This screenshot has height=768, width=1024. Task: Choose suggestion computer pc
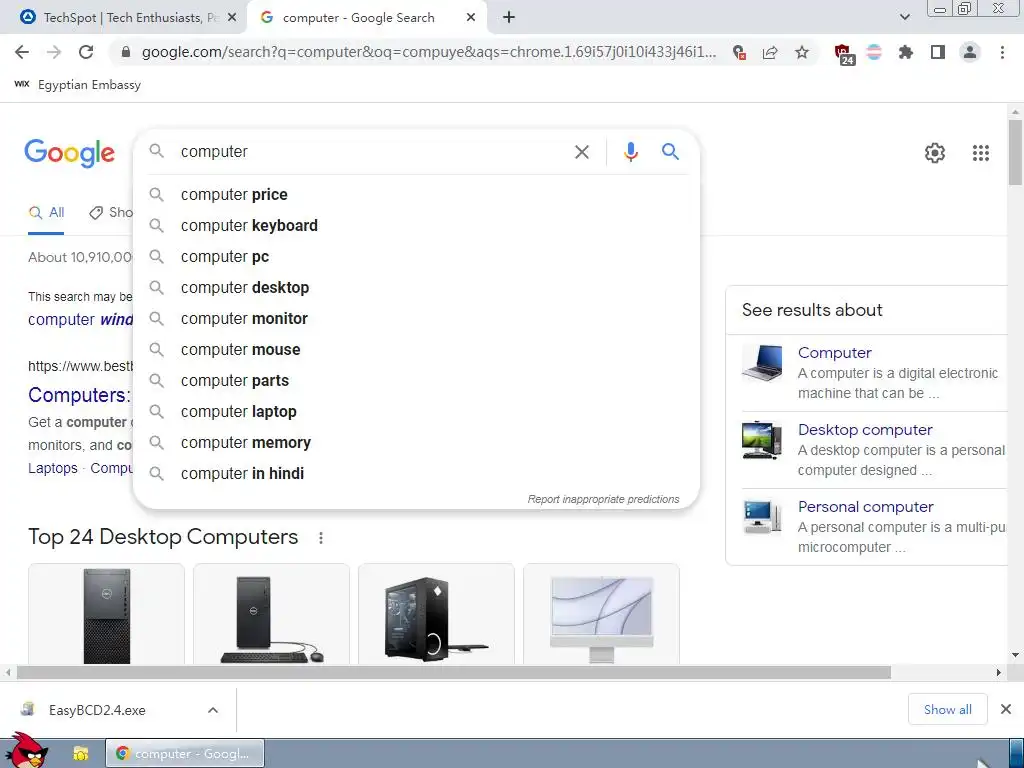click(416, 257)
